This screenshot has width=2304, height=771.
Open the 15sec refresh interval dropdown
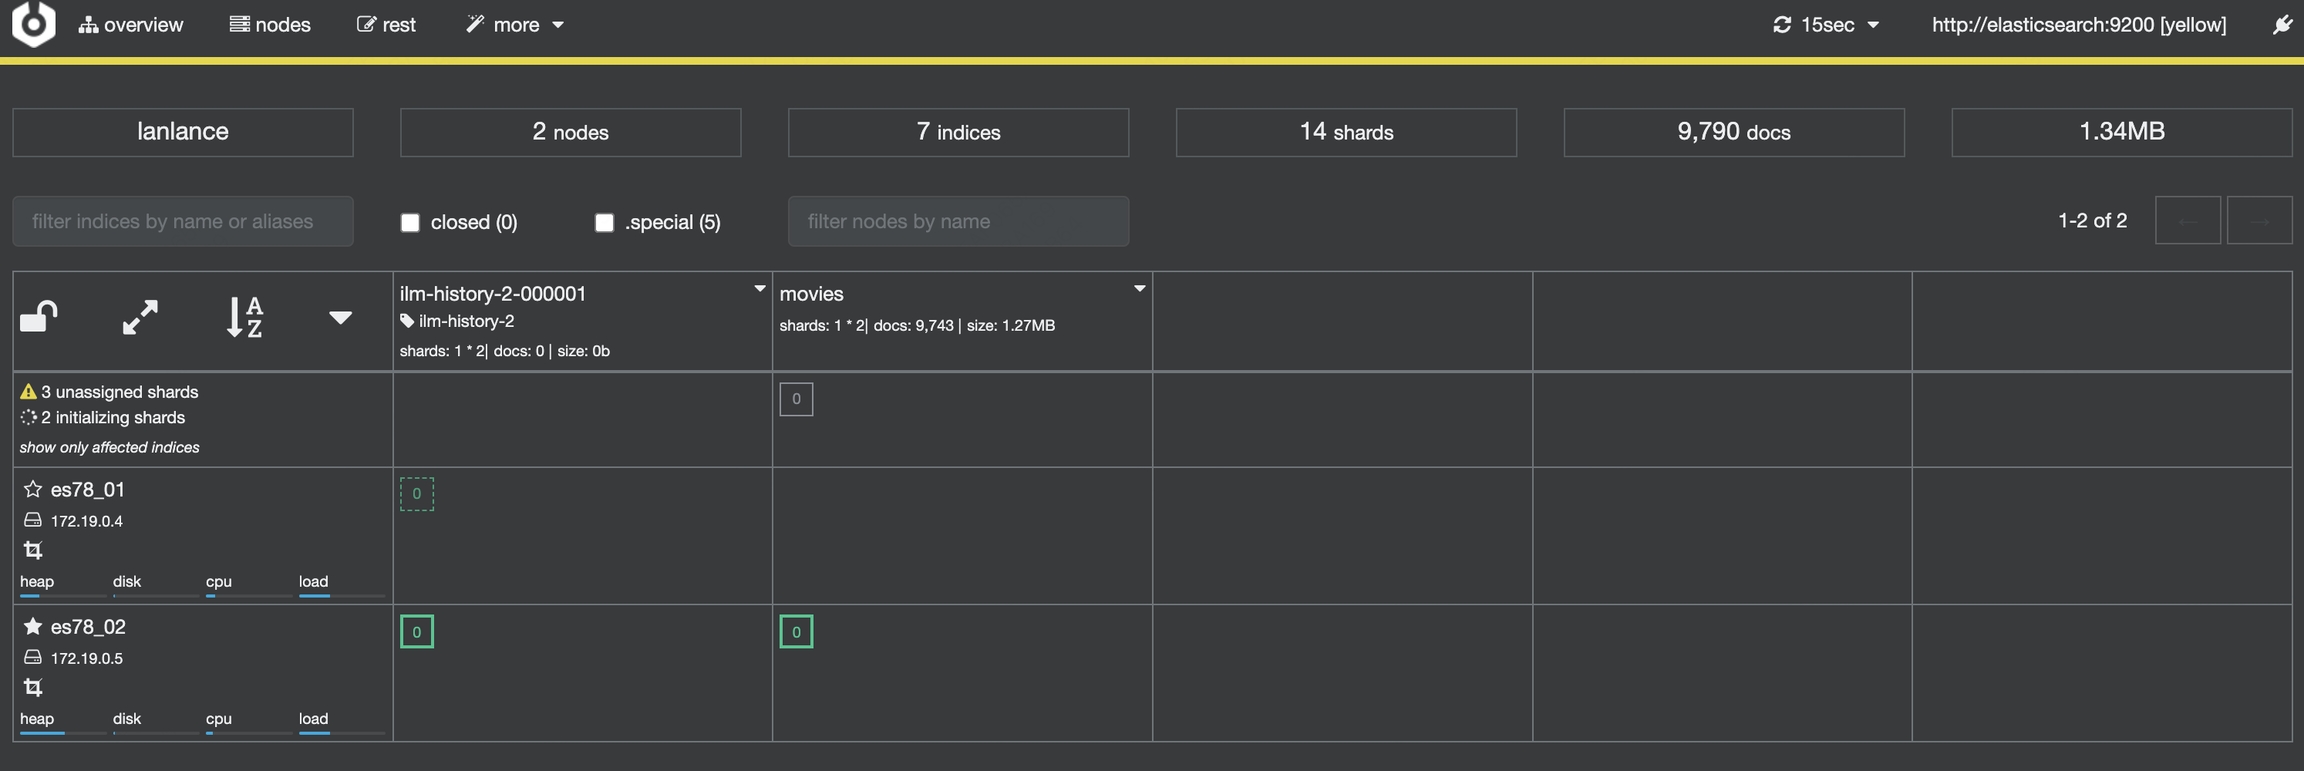pyautogui.click(x=1826, y=25)
